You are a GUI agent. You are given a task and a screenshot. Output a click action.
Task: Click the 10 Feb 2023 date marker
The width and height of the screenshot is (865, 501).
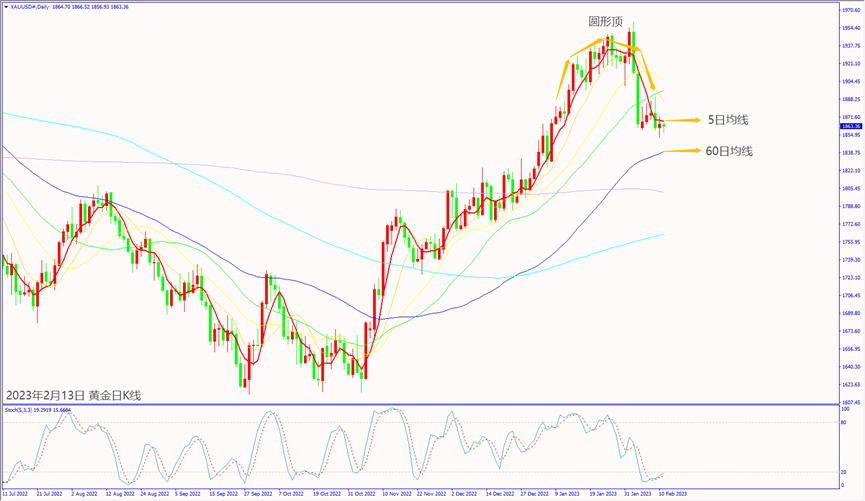672,494
